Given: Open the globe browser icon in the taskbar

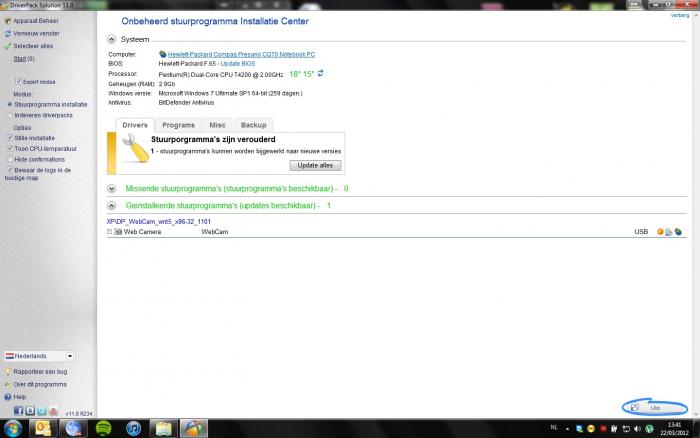Looking at the screenshot, I should click(x=74, y=429).
